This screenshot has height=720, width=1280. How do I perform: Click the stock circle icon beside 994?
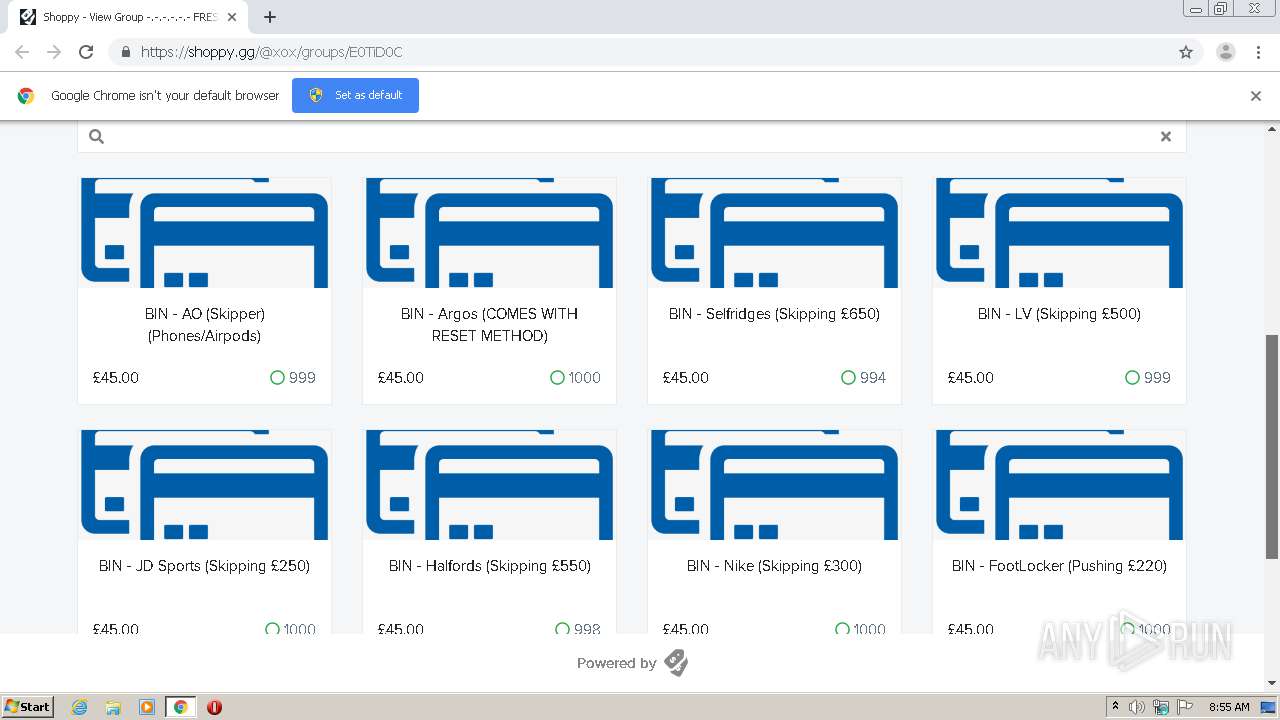tap(848, 378)
